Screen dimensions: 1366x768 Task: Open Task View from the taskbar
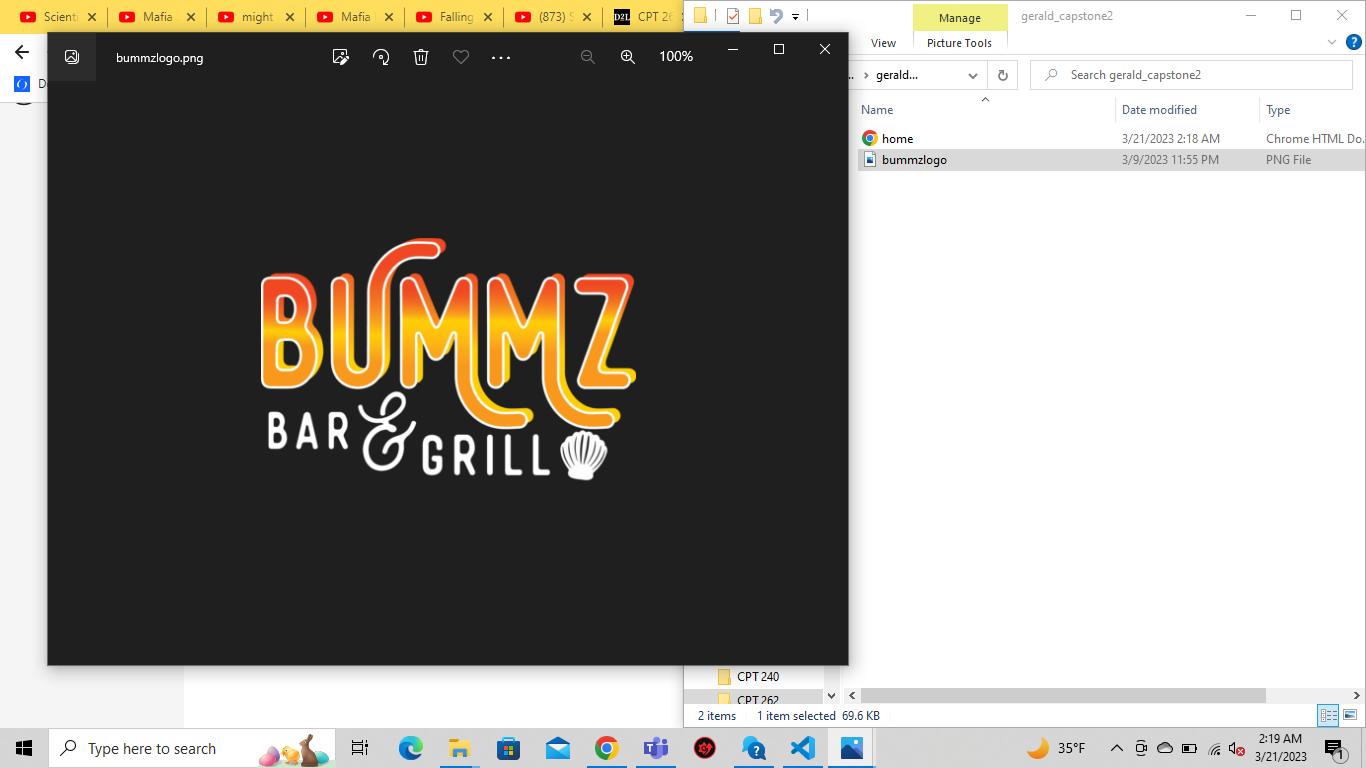pyautogui.click(x=360, y=748)
